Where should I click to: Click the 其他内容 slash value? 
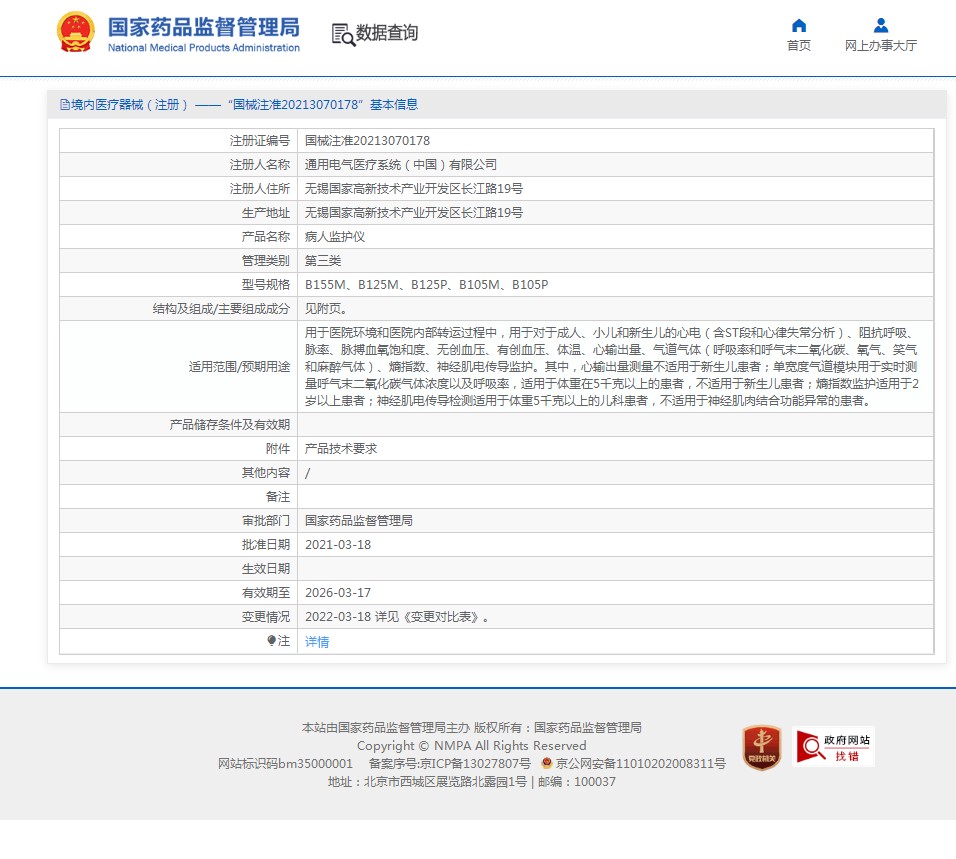click(x=307, y=473)
